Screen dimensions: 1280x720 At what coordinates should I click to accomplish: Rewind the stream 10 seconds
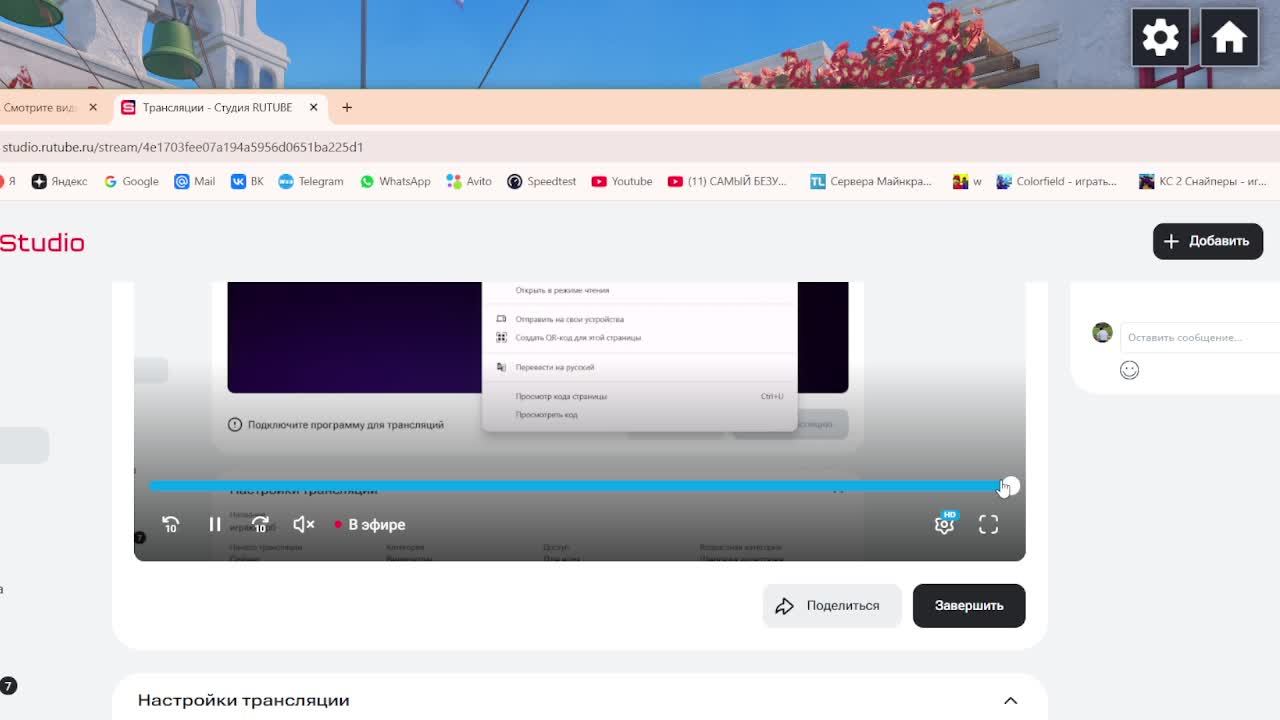coord(171,524)
